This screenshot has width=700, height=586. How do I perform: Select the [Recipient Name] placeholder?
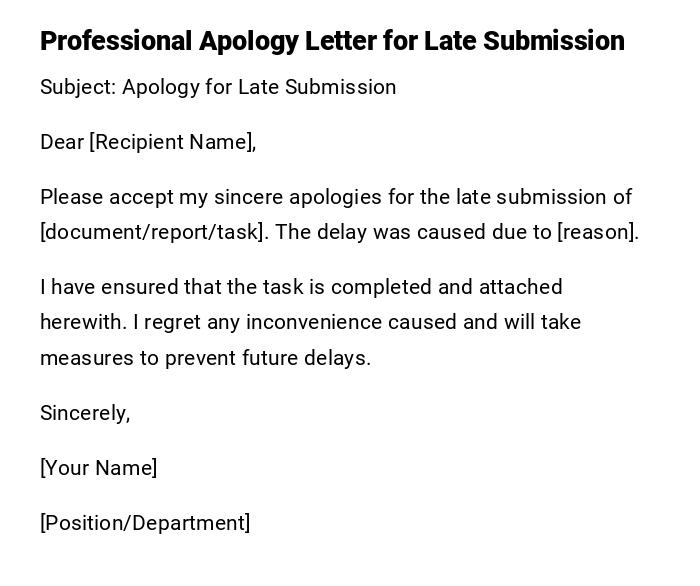(x=172, y=142)
